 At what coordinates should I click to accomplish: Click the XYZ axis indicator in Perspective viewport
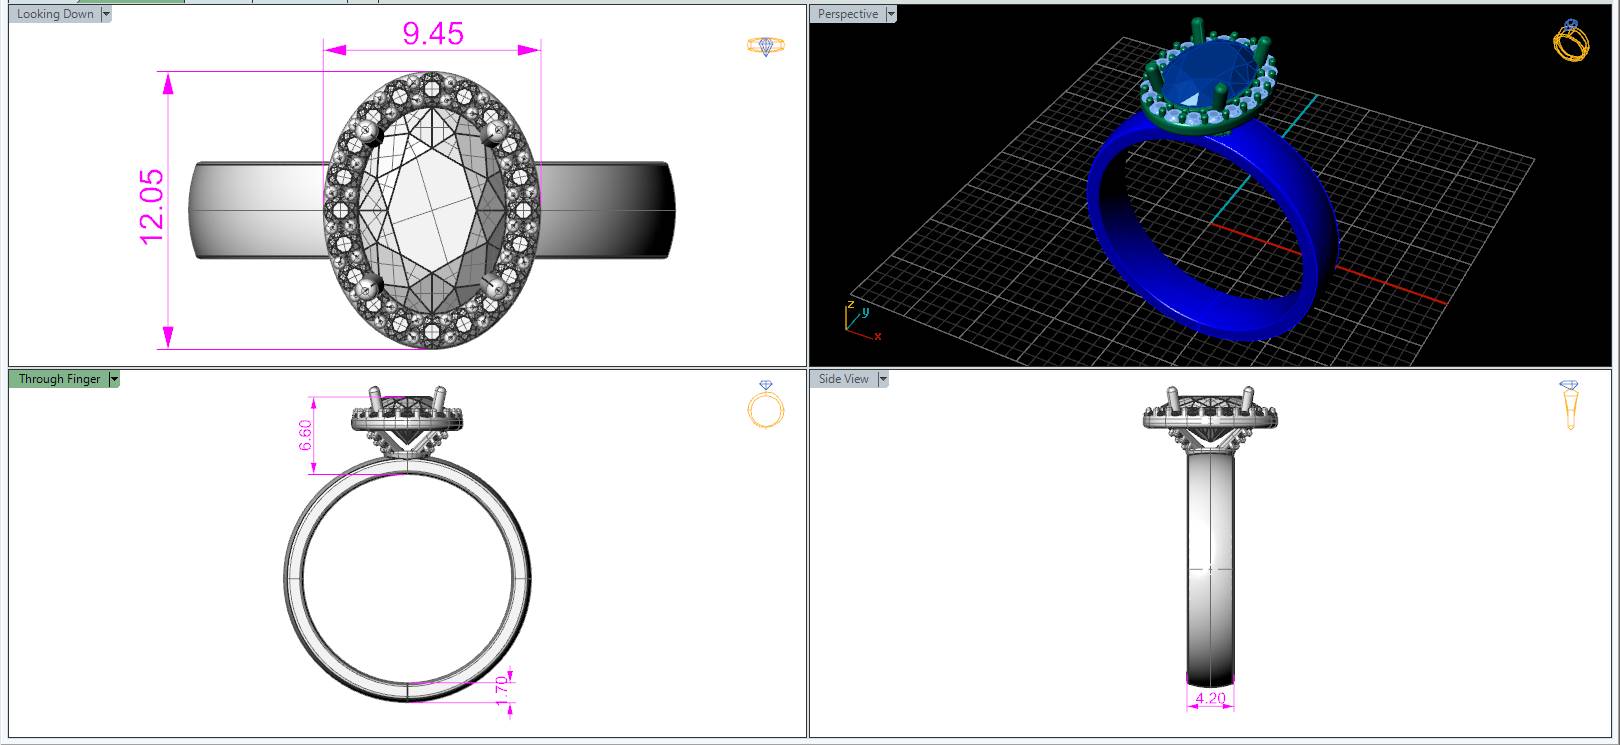click(861, 320)
